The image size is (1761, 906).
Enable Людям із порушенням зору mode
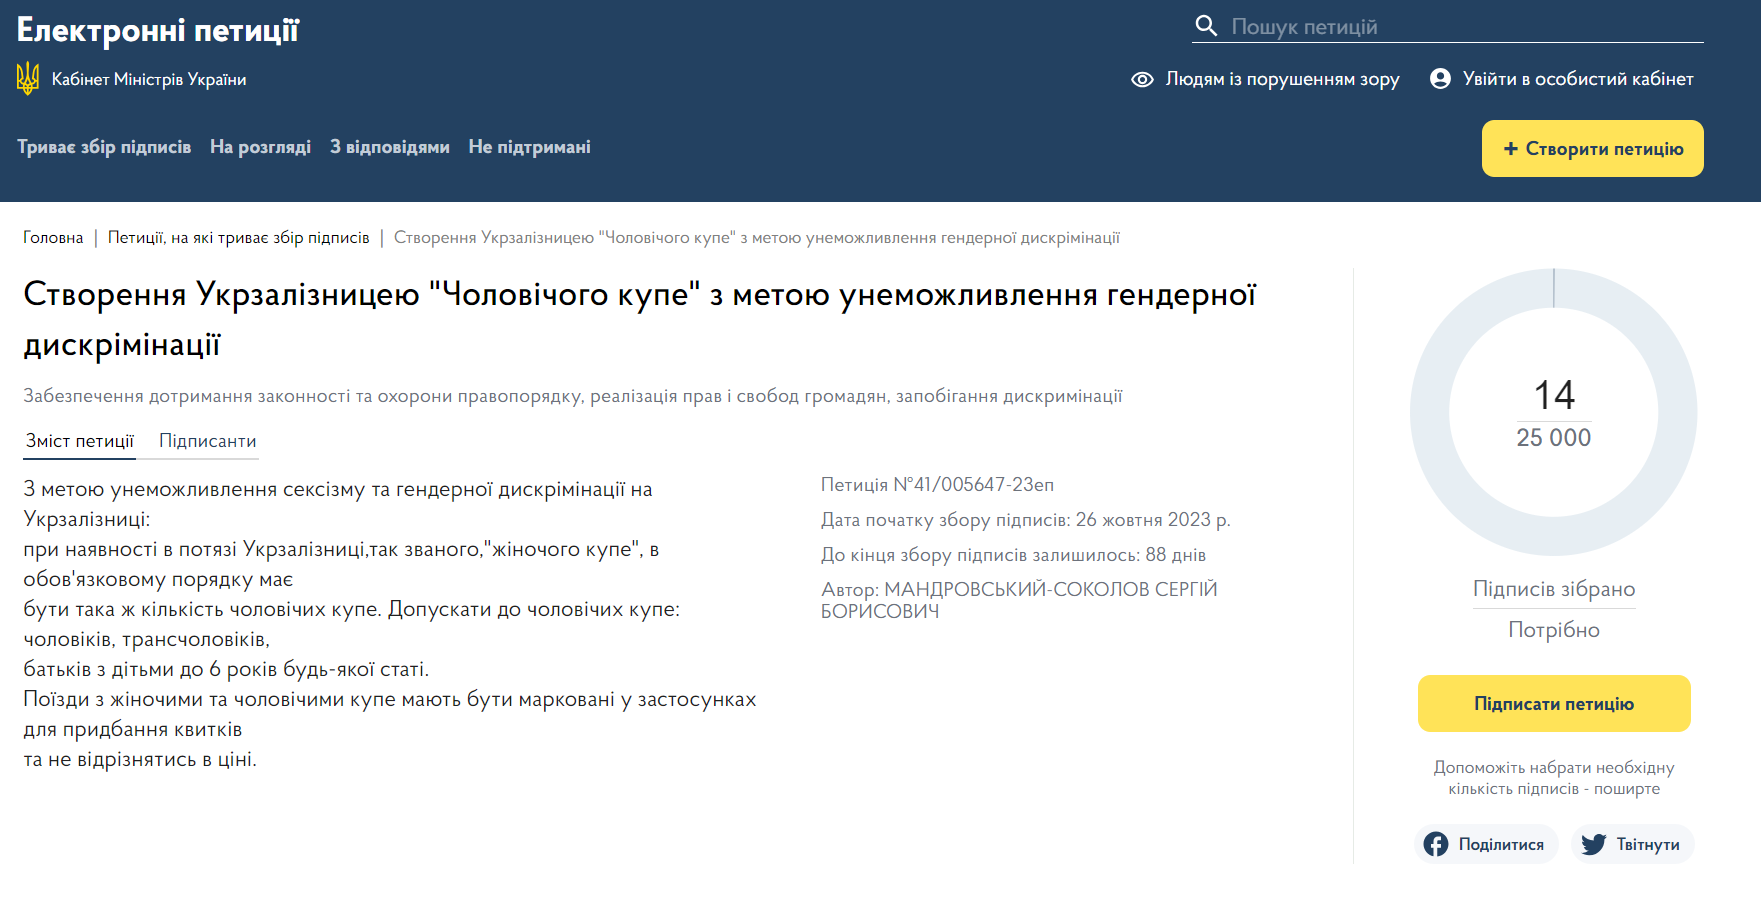(x=1281, y=79)
